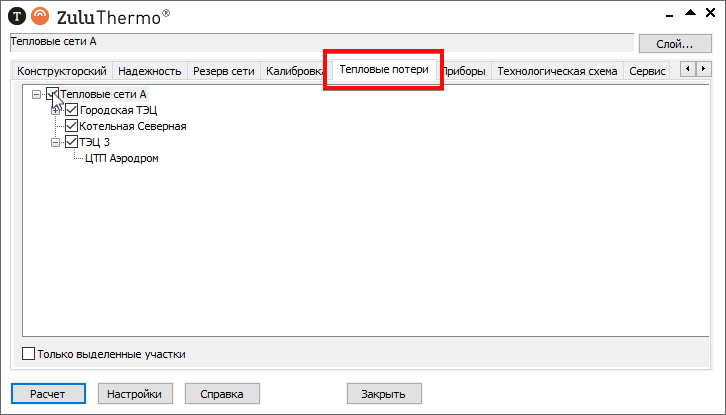Switch to the Надежность tab
This screenshot has width=726, height=415.
click(149, 71)
